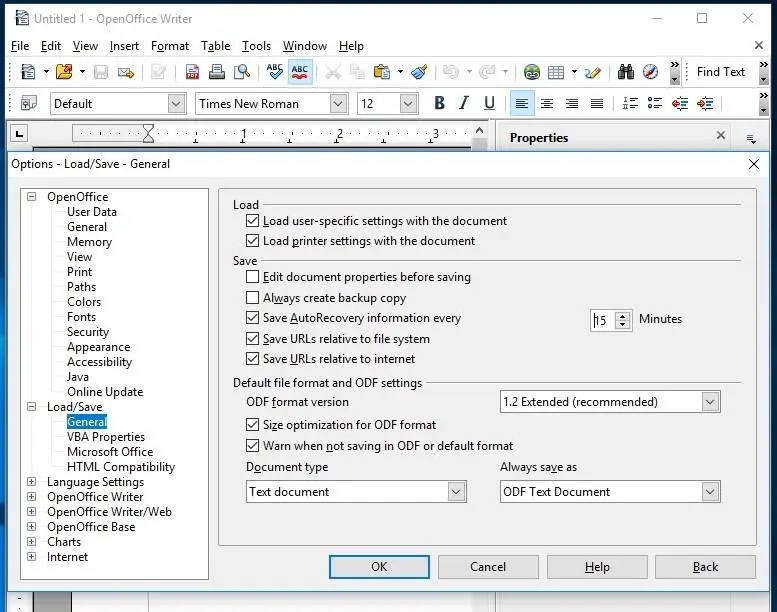
Task: Click the Styles and Formatting icon
Action: tap(29, 104)
